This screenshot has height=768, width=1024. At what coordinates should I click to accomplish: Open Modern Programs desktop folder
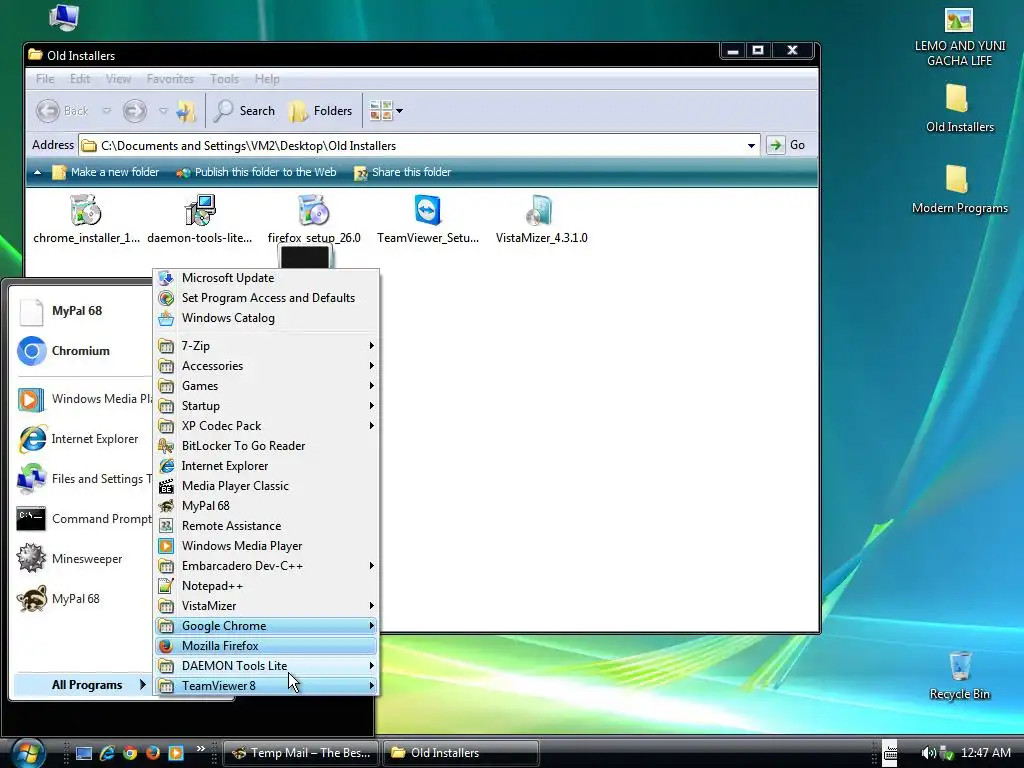(959, 189)
